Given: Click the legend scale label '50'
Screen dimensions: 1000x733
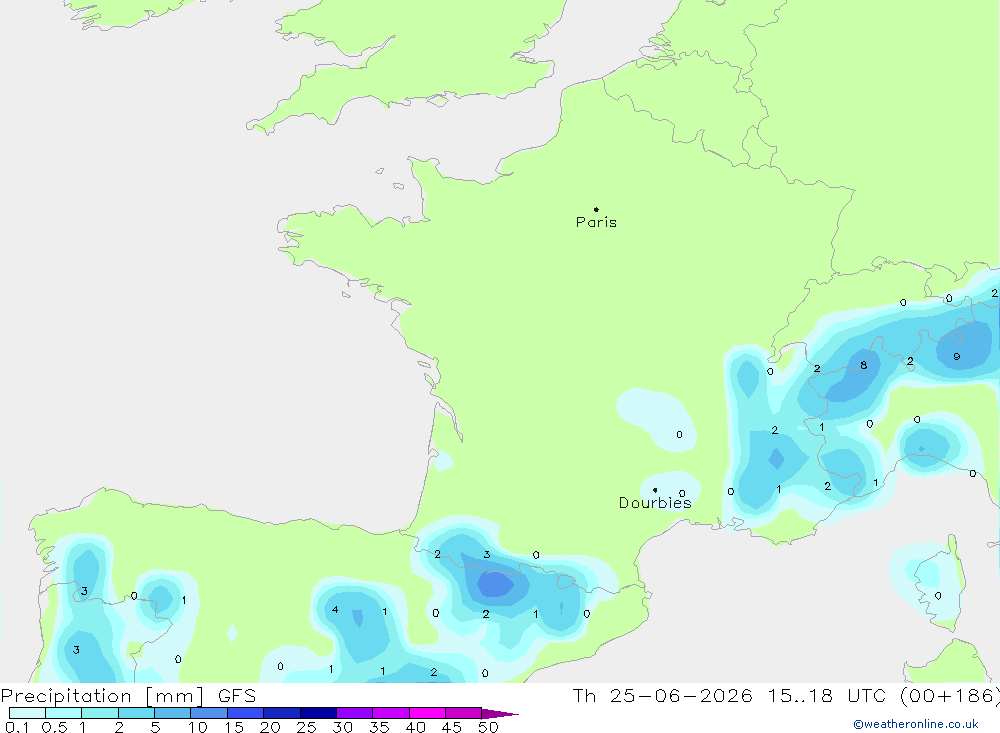Looking at the screenshot, I should coord(489,727).
